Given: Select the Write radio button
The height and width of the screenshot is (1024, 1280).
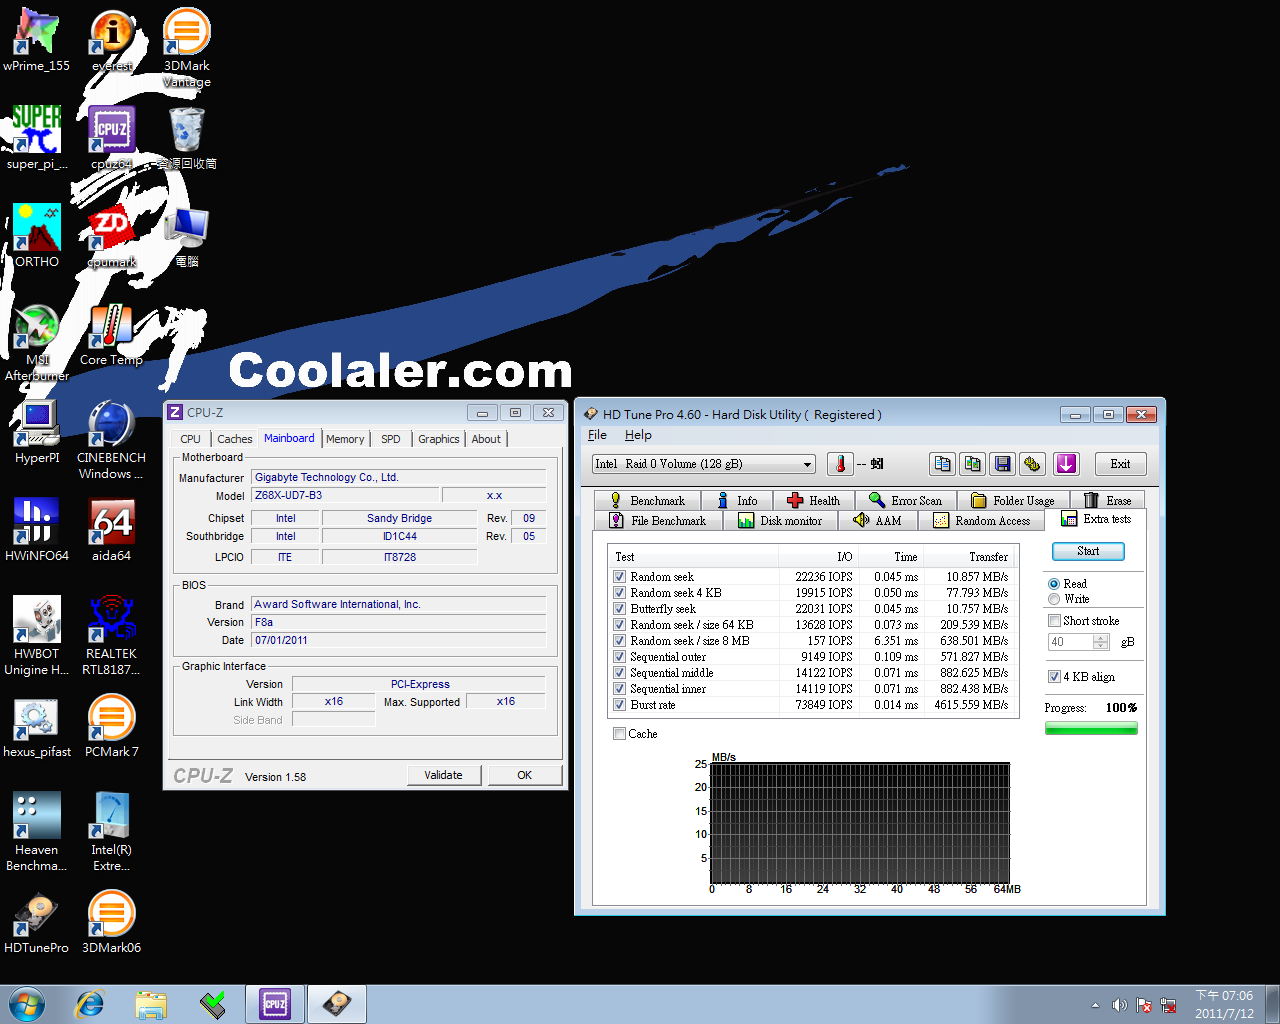Looking at the screenshot, I should [1054, 599].
